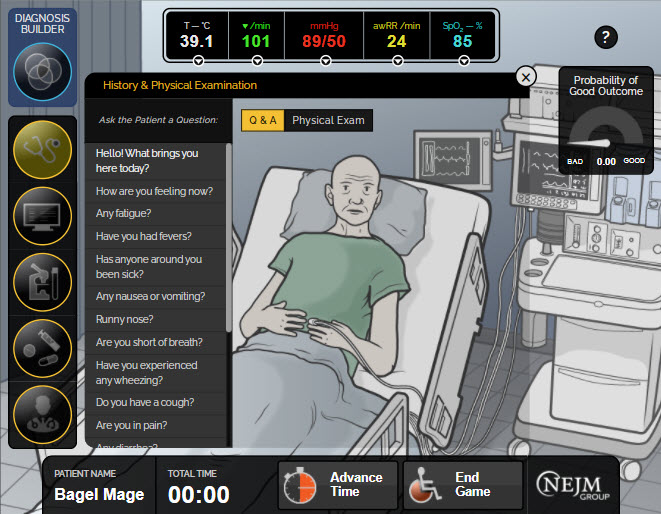This screenshot has width=661, height=514.
Task: Ask 'Have you experienced any wheezing?'
Action: tap(156, 373)
